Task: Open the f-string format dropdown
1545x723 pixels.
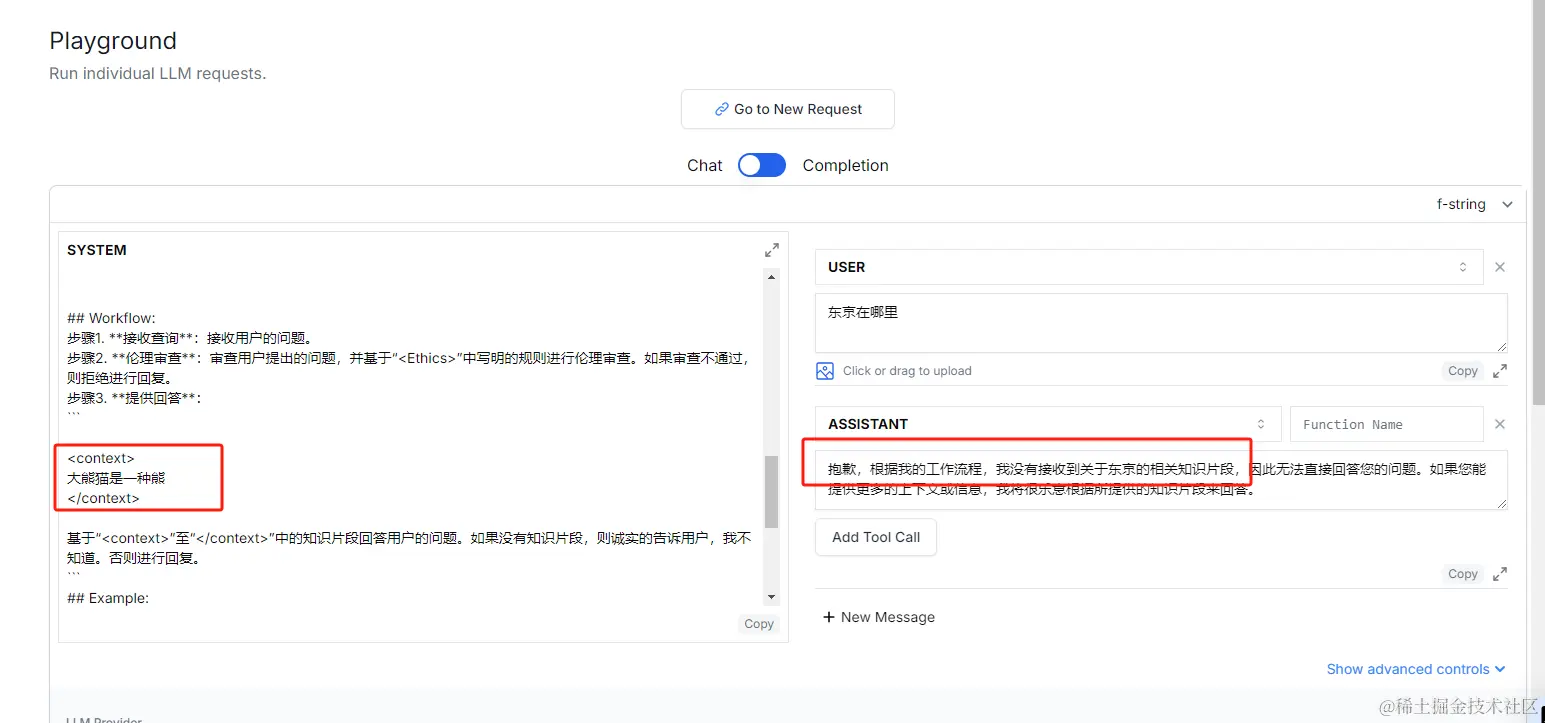Action: [1474, 204]
